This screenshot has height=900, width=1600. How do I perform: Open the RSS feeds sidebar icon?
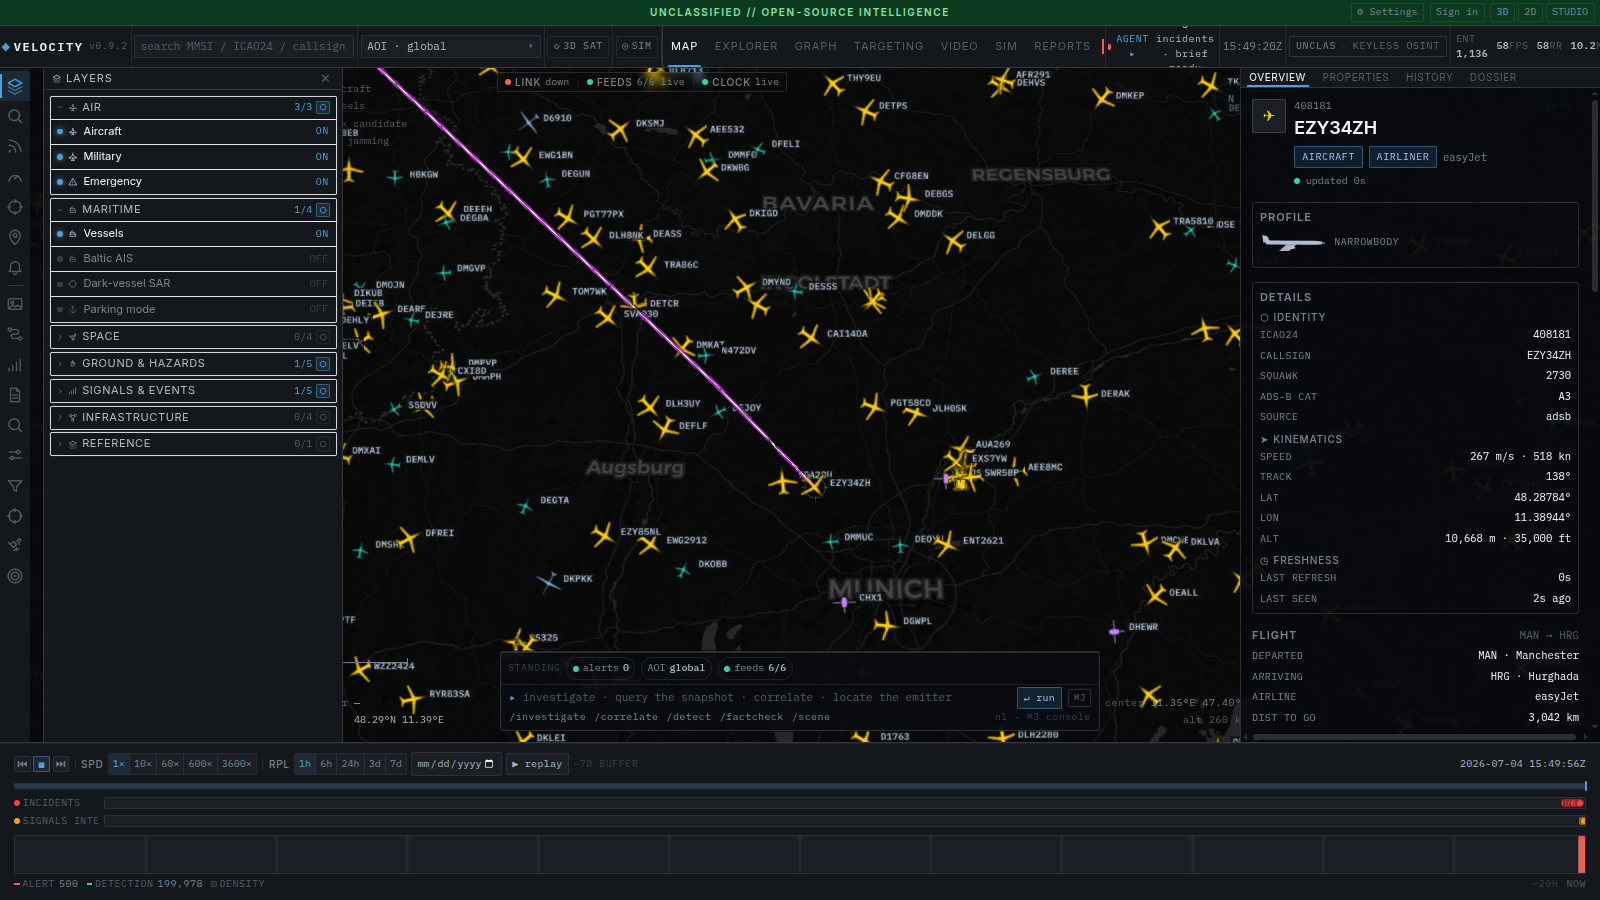(15, 147)
